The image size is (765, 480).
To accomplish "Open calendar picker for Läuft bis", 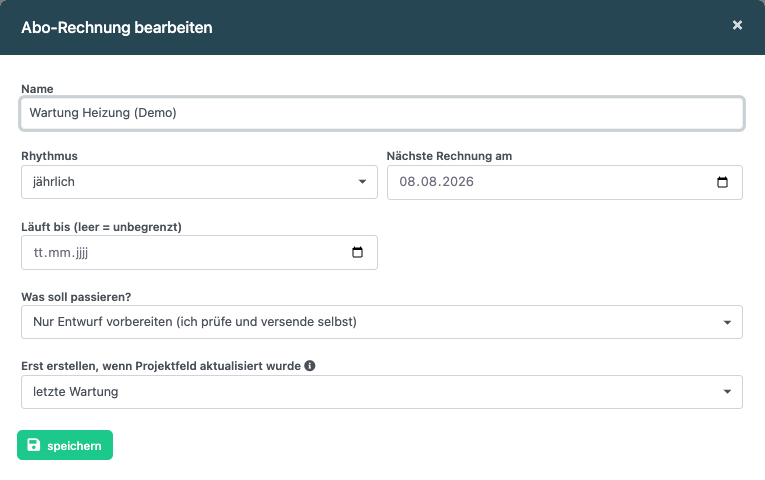I will [357, 252].
